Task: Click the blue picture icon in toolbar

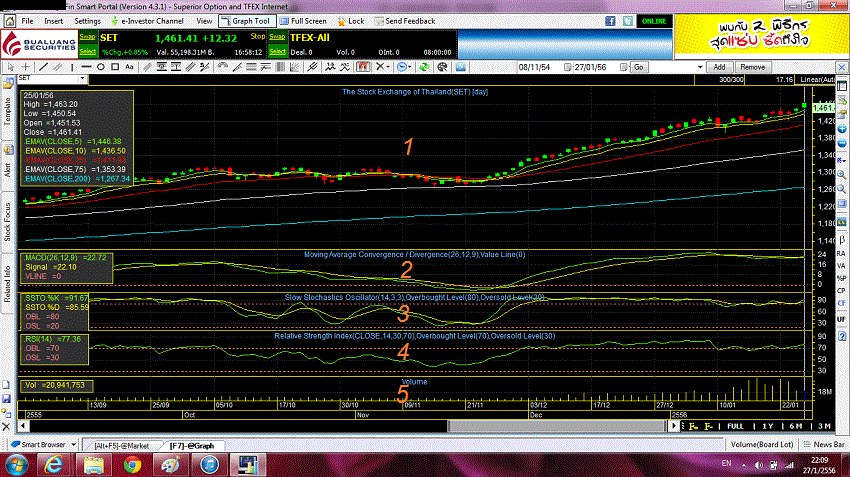Action: [461, 67]
